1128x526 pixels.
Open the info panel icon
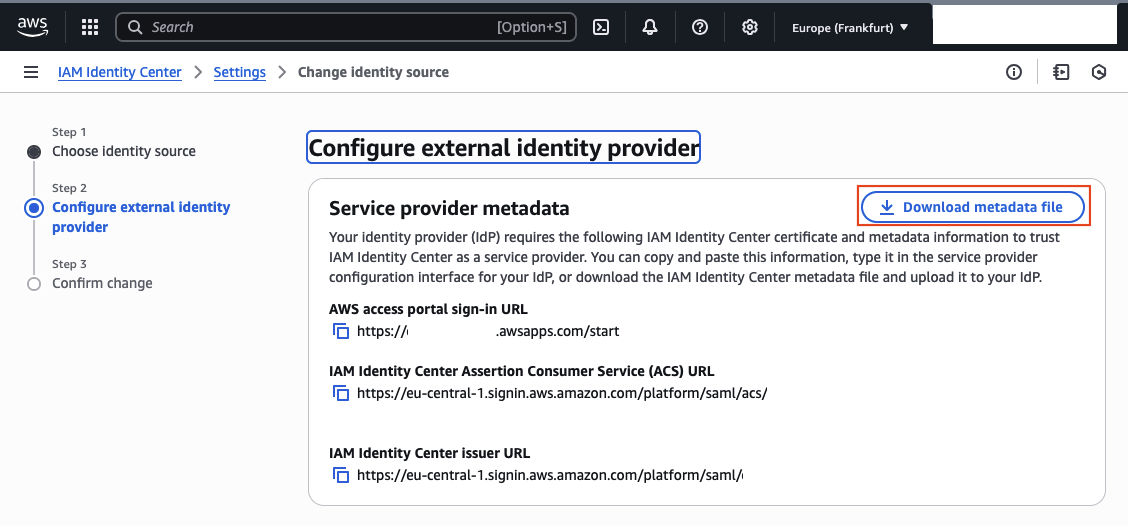point(1014,72)
